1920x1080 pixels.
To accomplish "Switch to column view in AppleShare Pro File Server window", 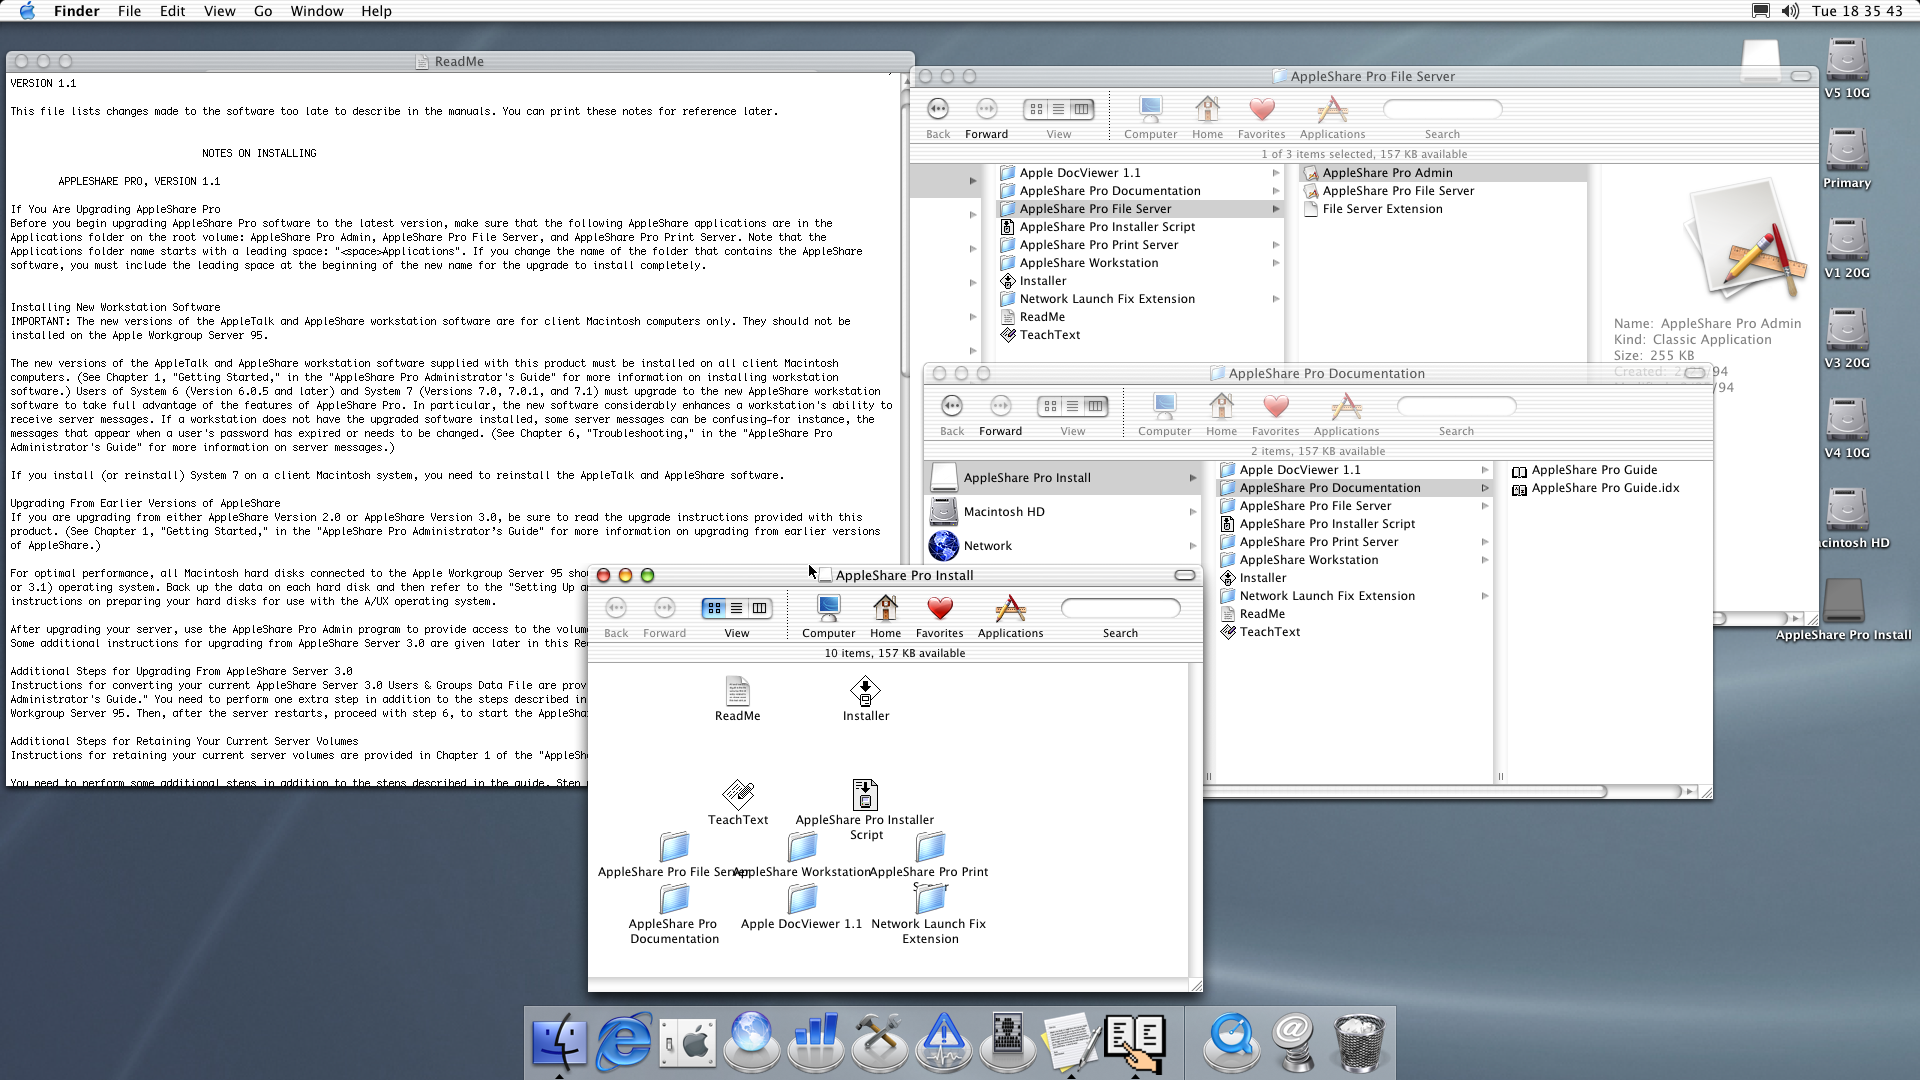I will pyautogui.click(x=1082, y=109).
